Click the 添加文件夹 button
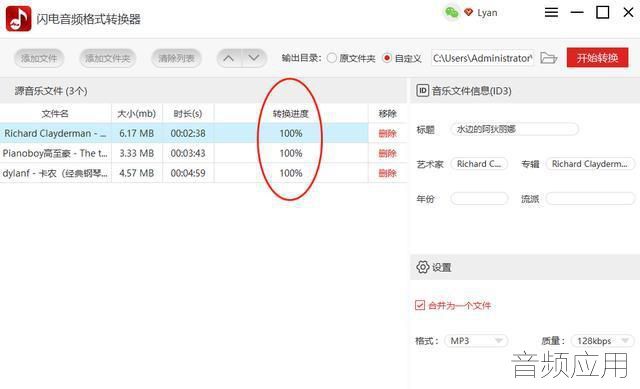This screenshot has height=389, width=640. click(x=107, y=58)
